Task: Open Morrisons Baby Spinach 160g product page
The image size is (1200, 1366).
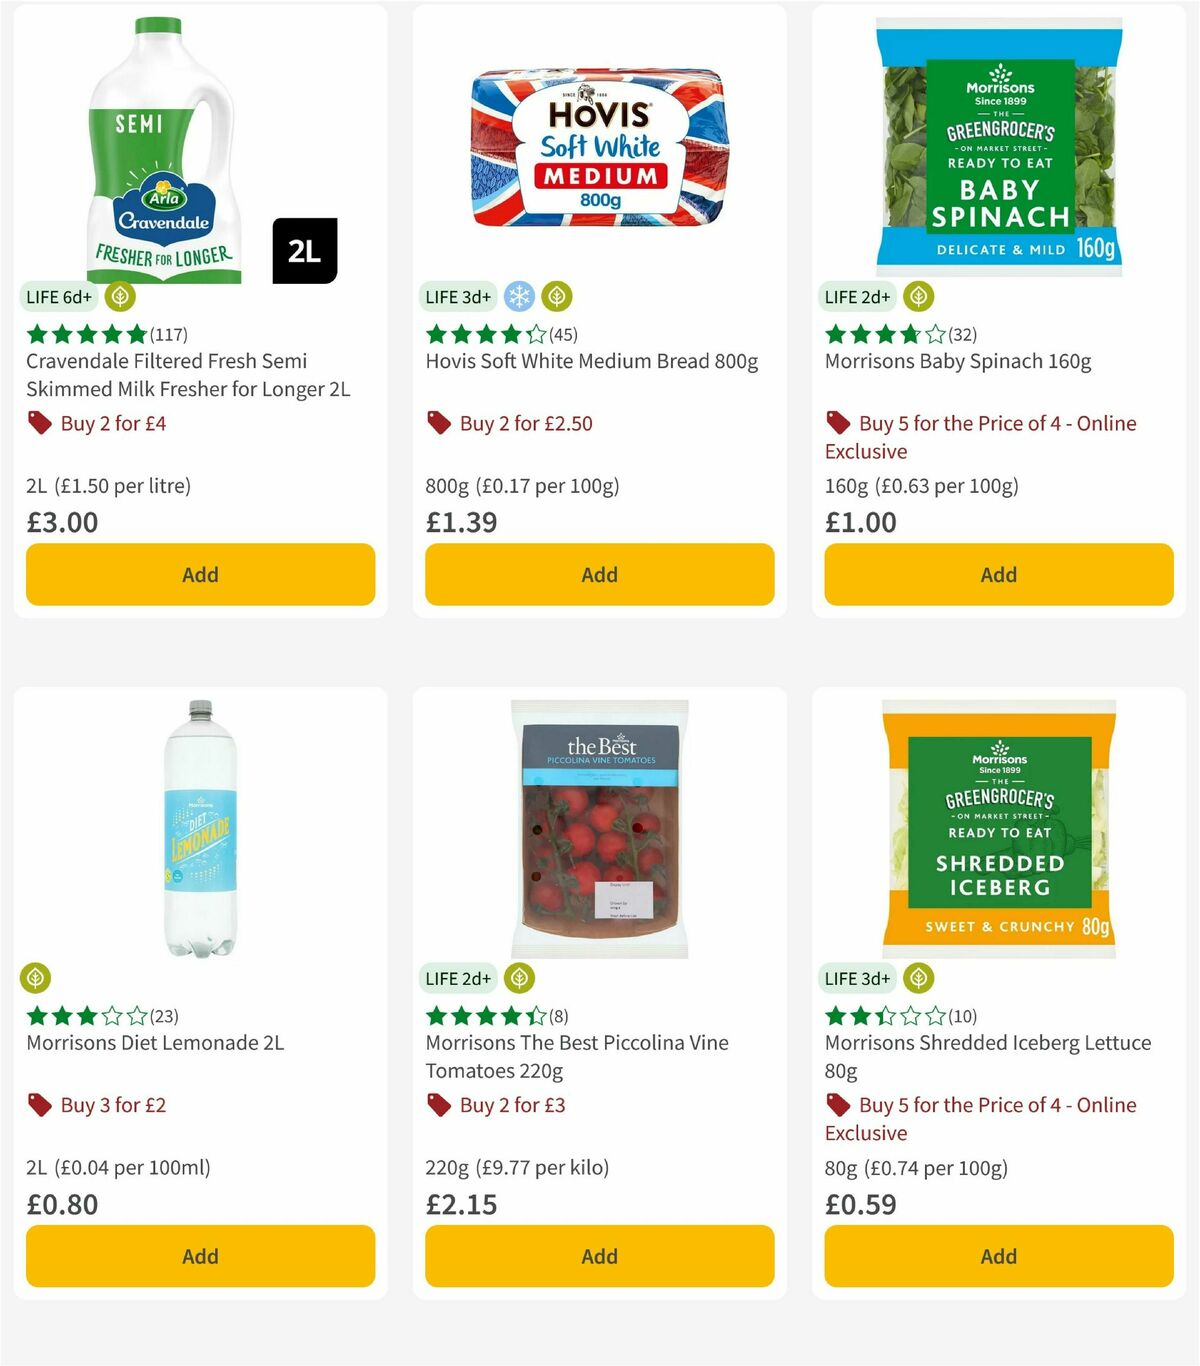Action: [x=957, y=361]
